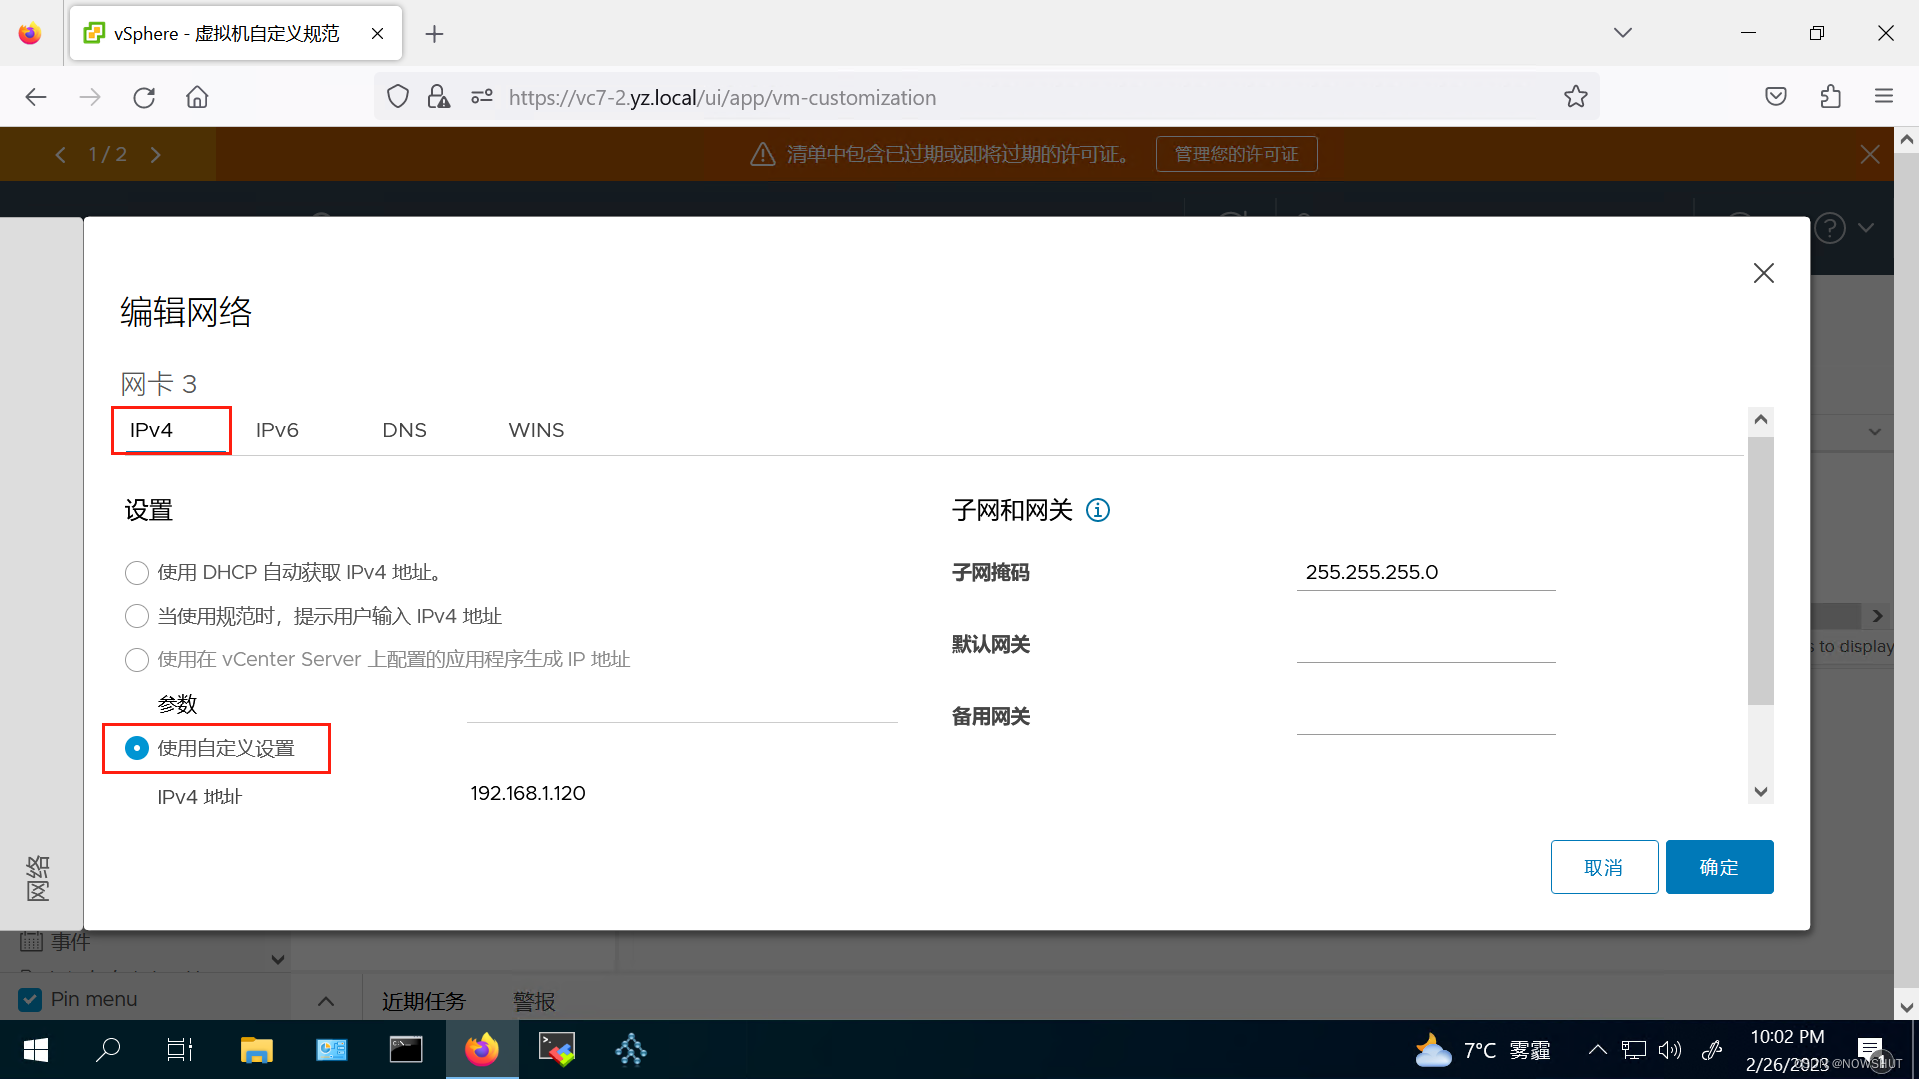Click the alternate gateway input field
The width and height of the screenshot is (1919, 1079).
tap(1426, 716)
